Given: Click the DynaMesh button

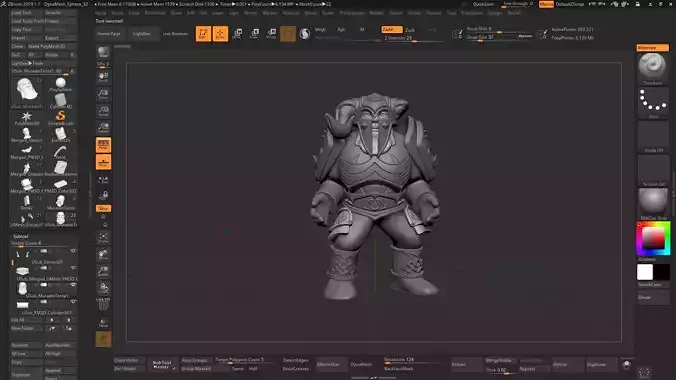Looking at the screenshot, I should (361, 364).
